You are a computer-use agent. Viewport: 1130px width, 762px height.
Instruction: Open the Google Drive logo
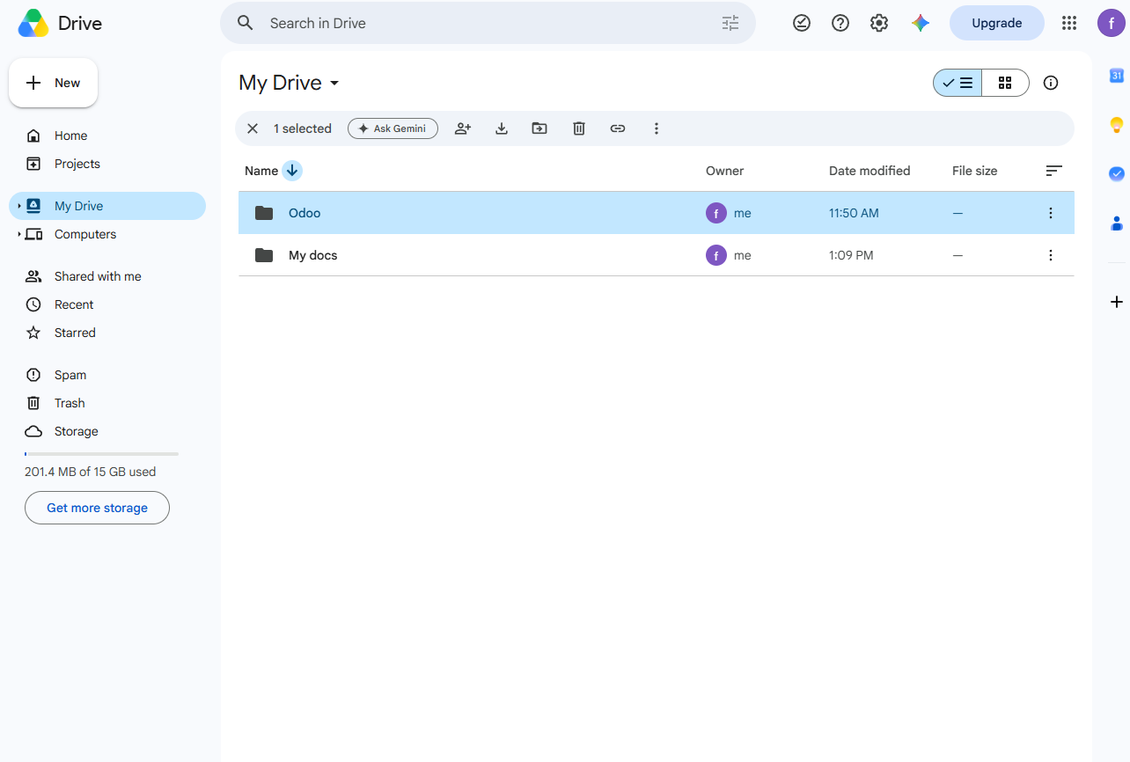pos(33,23)
